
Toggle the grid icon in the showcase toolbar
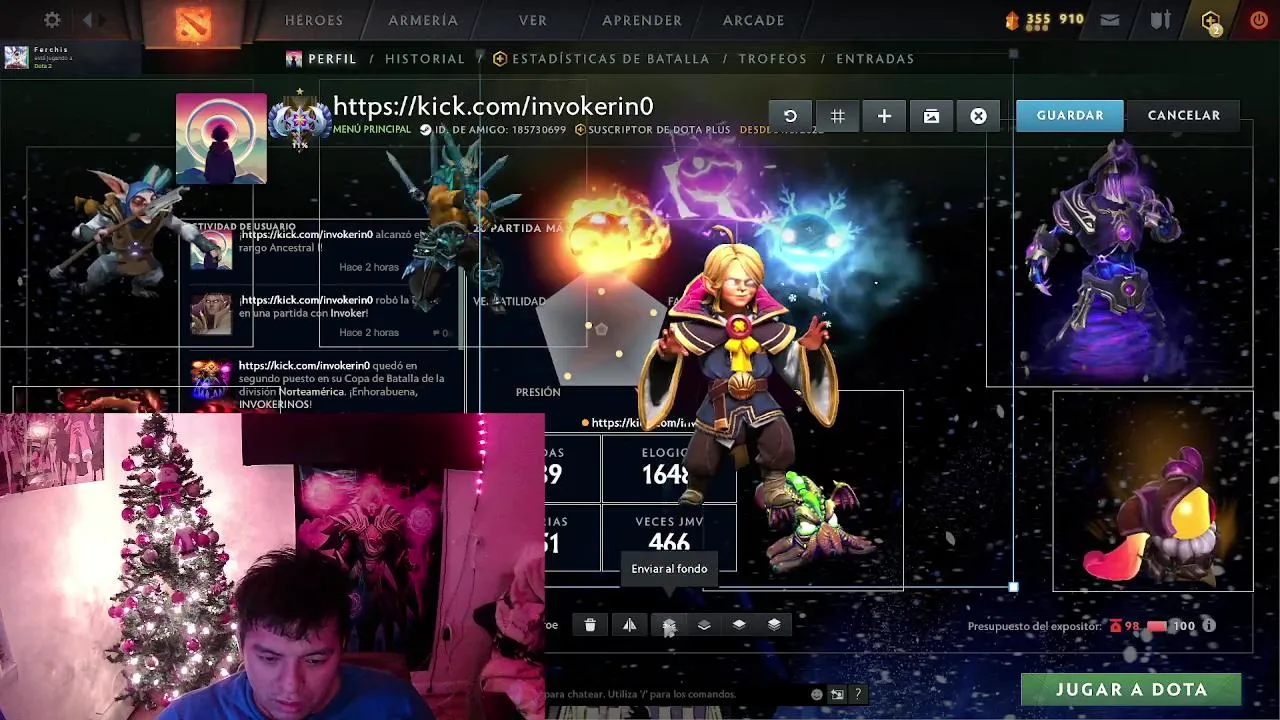838,116
